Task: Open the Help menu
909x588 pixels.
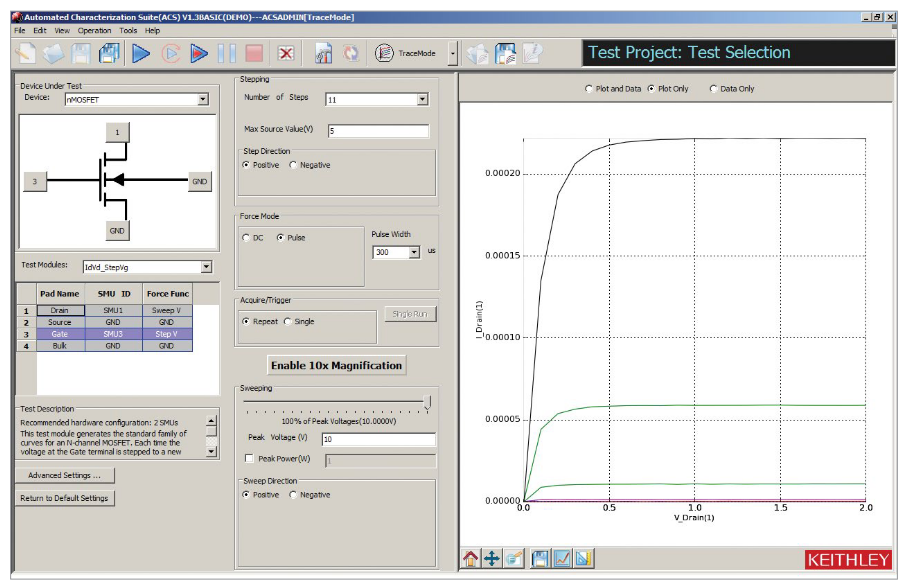Action: pyautogui.click(x=152, y=31)
